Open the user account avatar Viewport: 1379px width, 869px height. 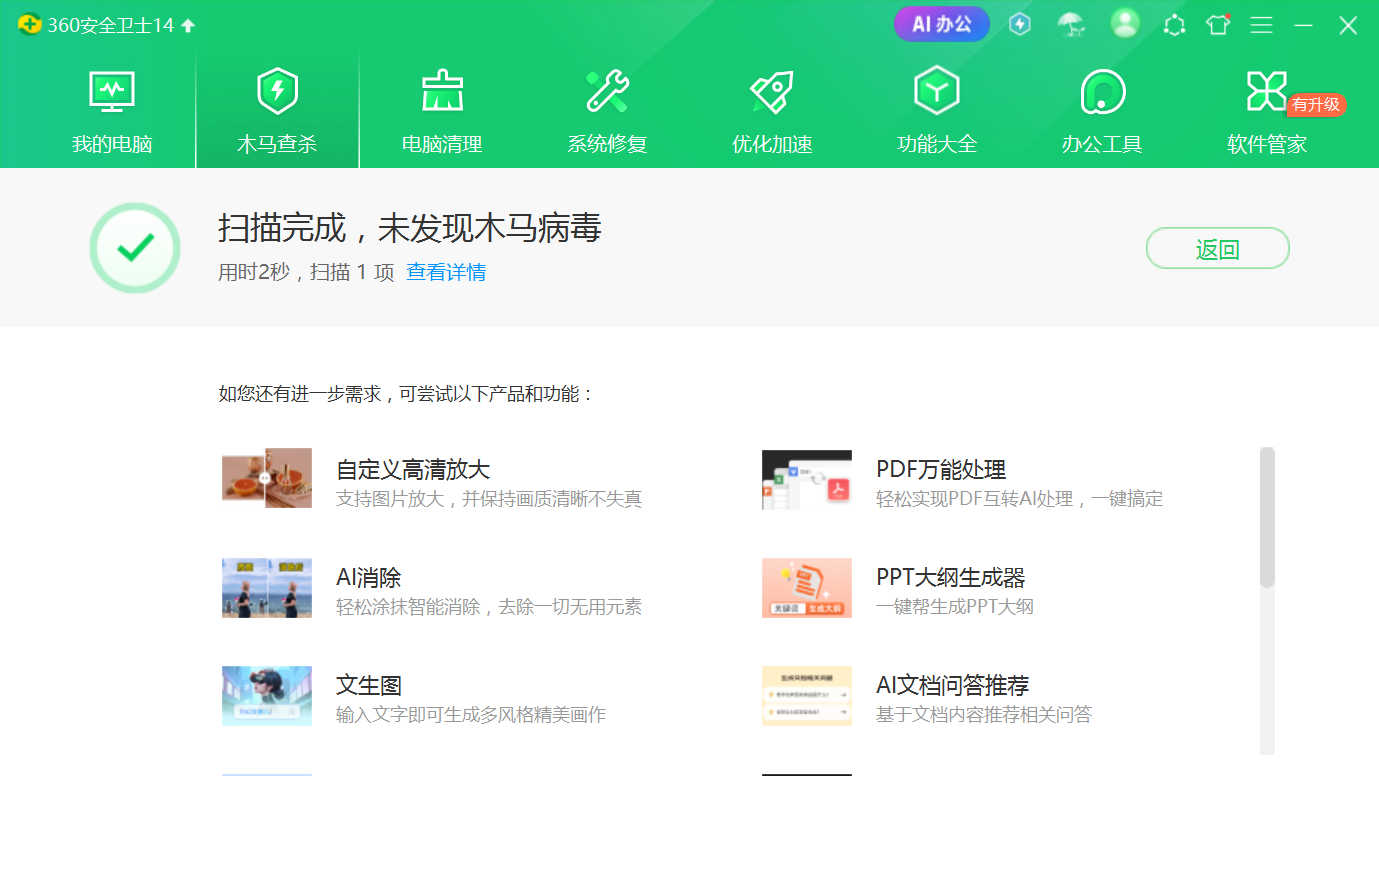point(1125,24)
